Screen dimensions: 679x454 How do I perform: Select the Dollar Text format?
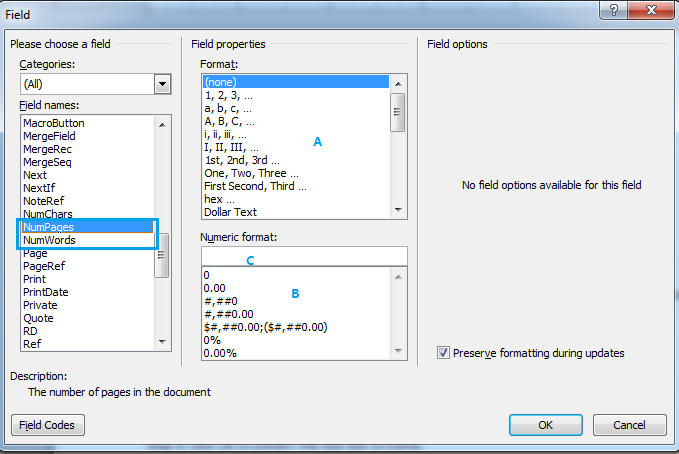point(231,212)
